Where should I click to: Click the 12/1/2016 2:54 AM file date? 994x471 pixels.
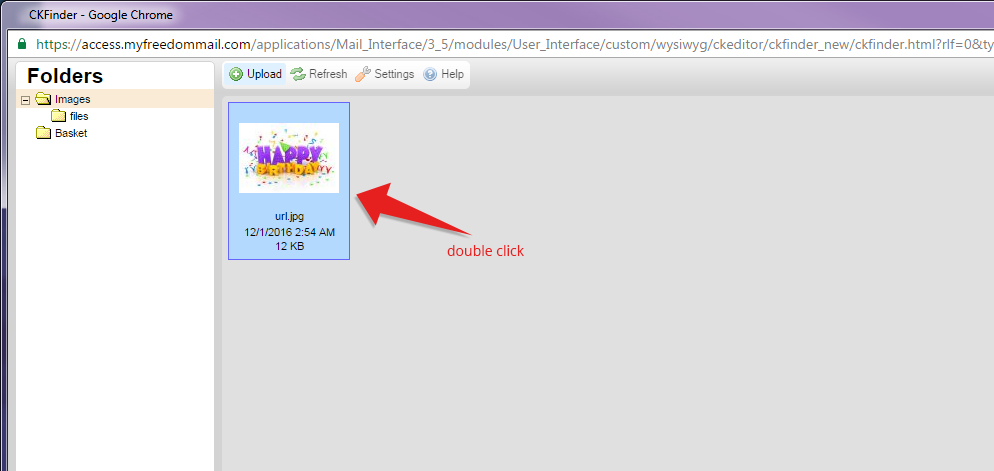[x=290, y=232]
